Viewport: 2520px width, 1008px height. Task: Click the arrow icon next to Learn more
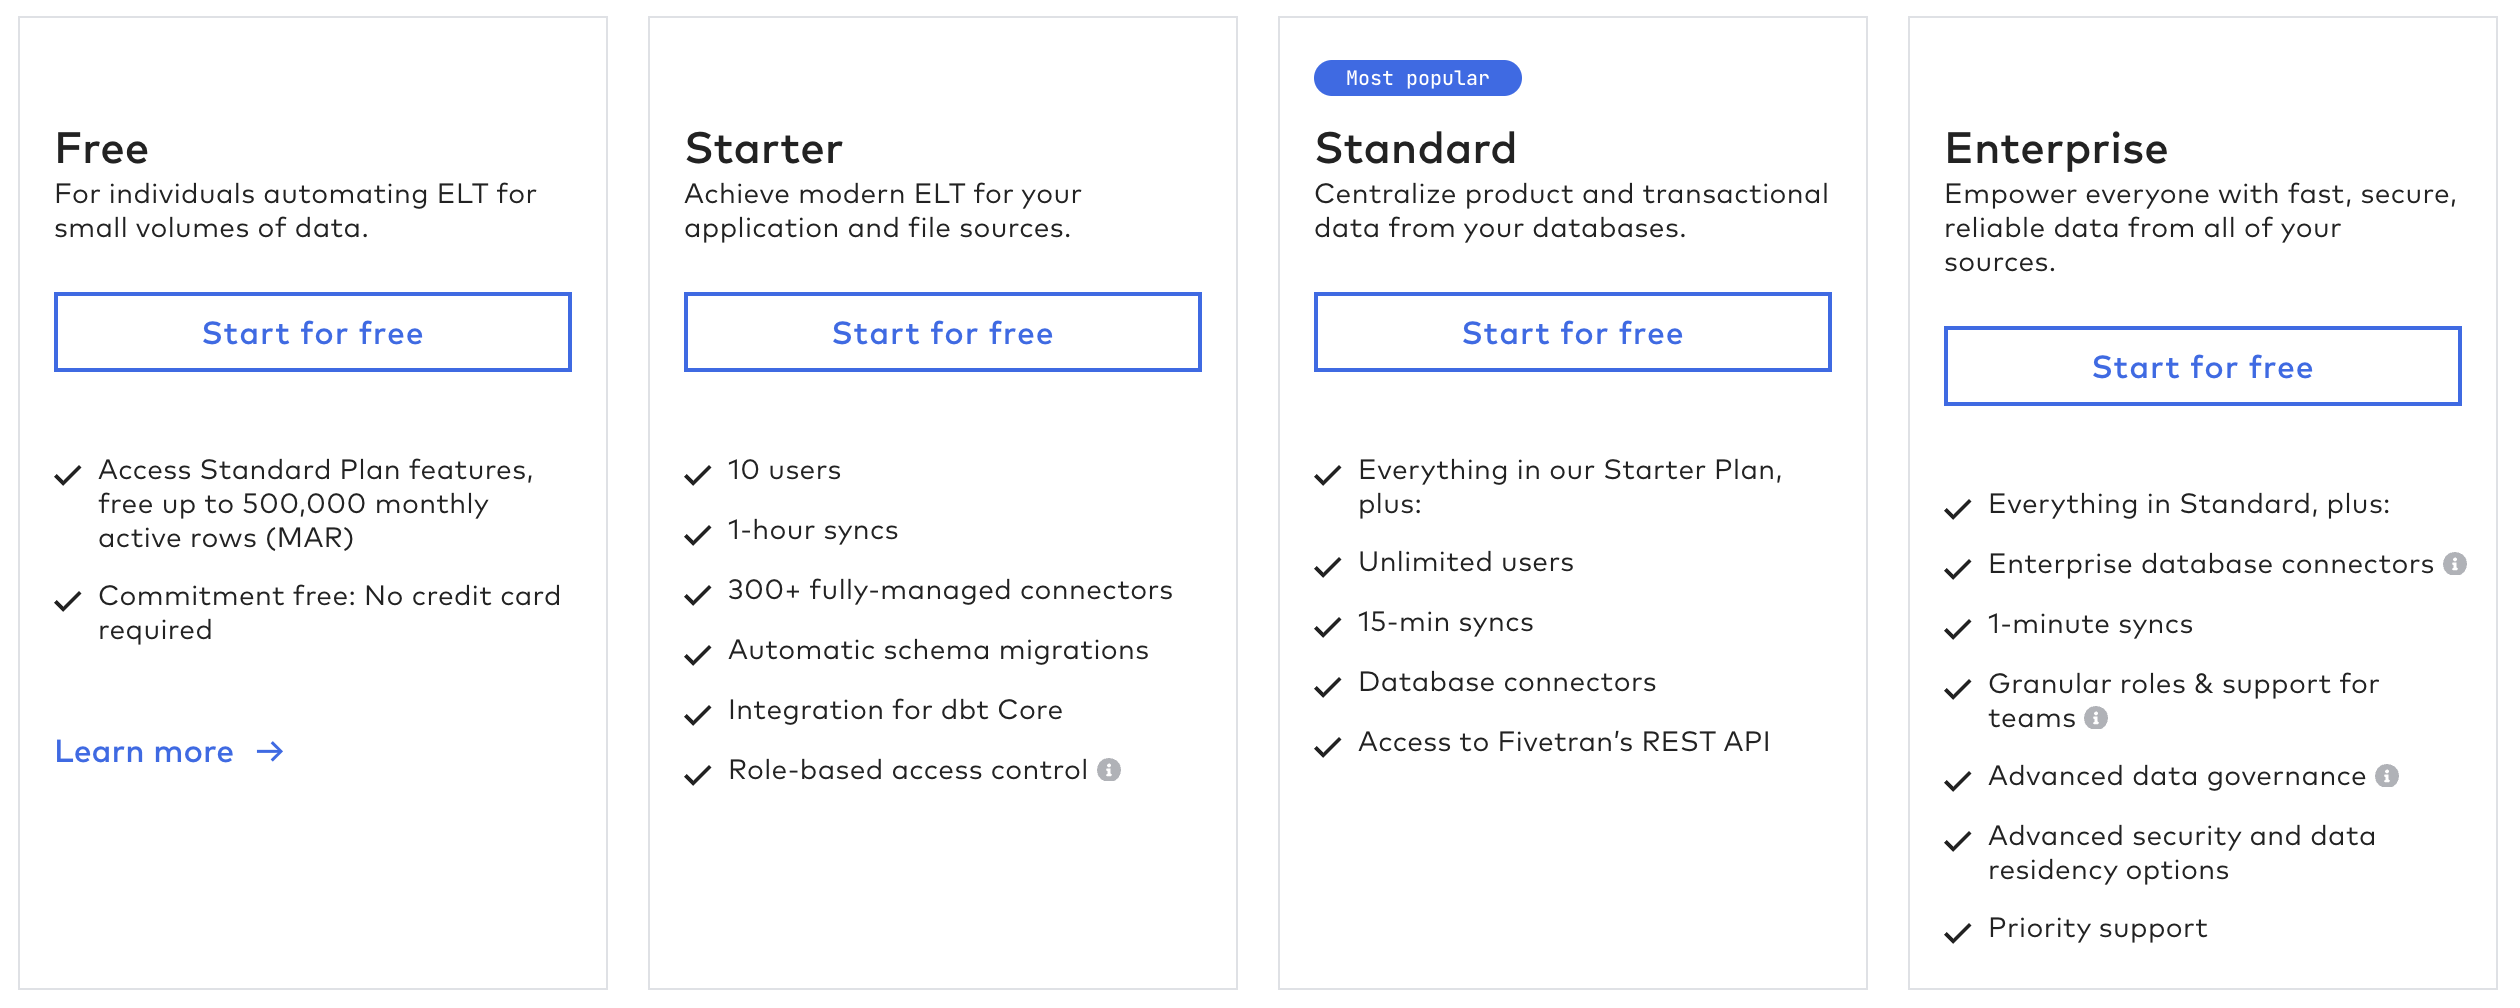[x=270, y=752]
